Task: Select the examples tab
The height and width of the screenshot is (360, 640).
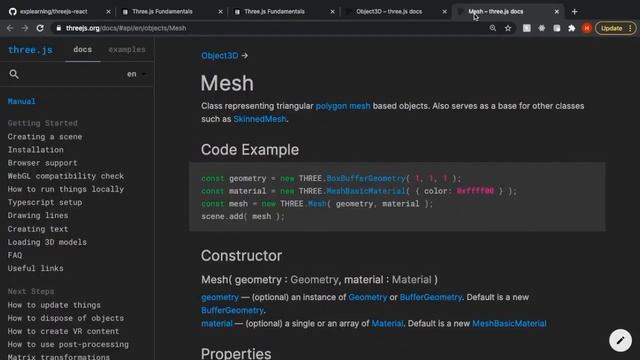Action: pos(127,49)
